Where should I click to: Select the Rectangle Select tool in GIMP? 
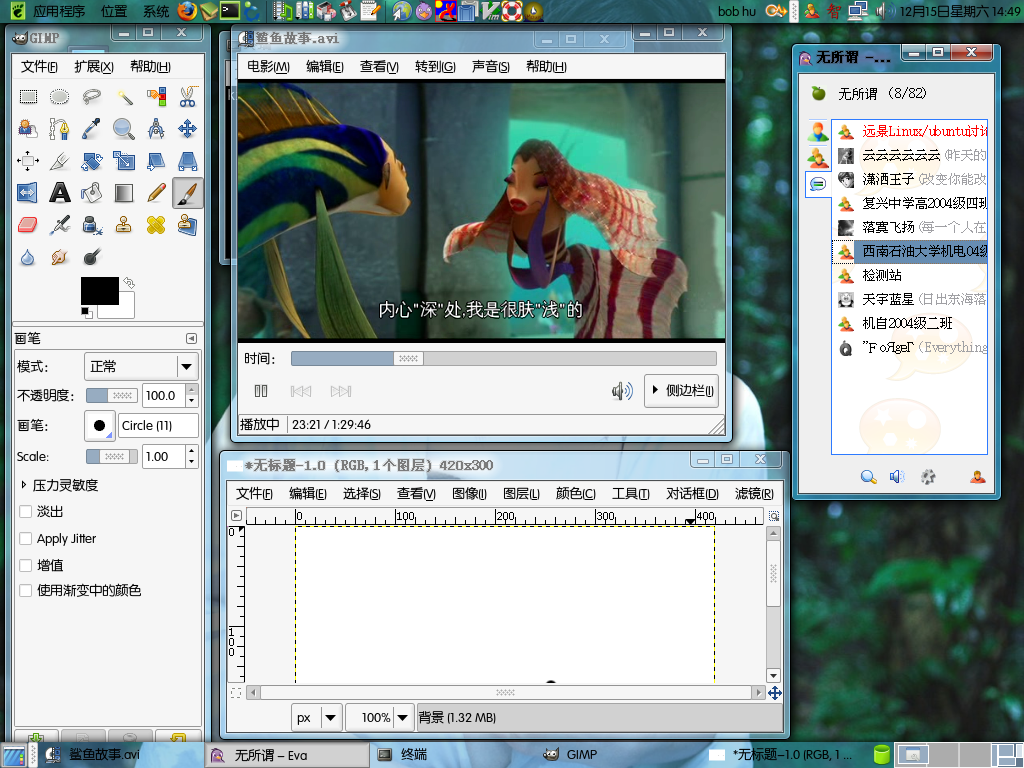pyautogui.click(x=28, y=97)
